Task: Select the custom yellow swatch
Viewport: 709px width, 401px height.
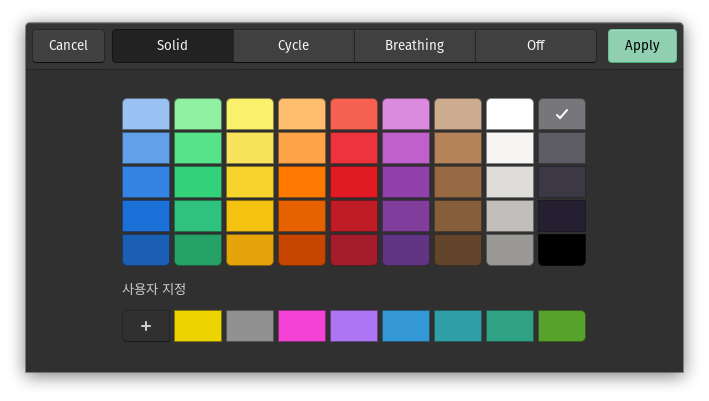Action: [x=198, y=326]
